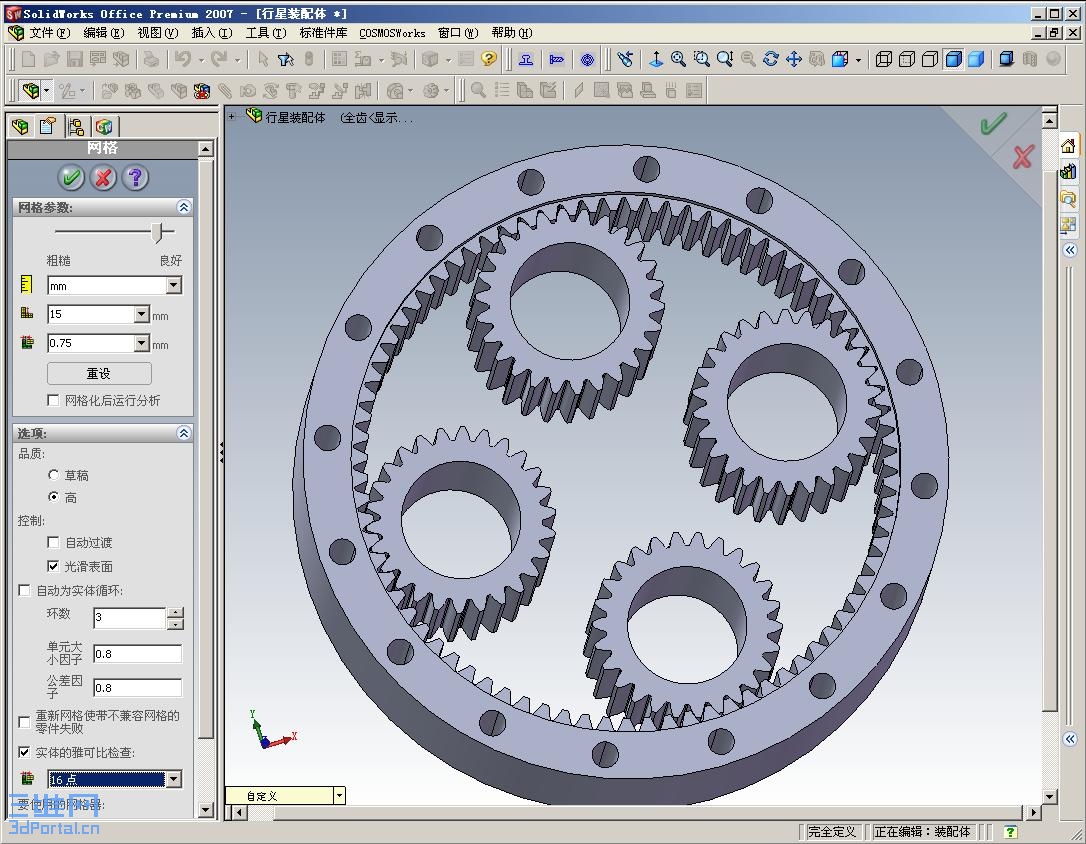Select the Zoom In/Out tool
The height and width of the screenshot is (844, 1086).
724,60
